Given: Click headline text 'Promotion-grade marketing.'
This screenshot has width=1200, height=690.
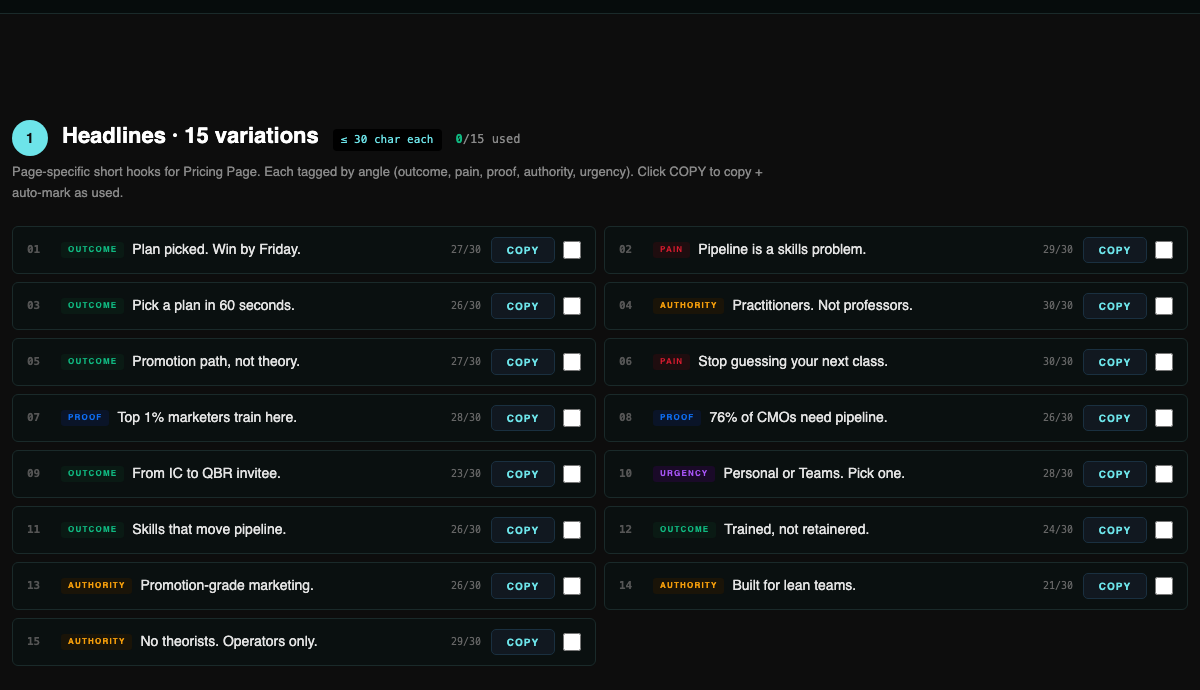Looking at the screenshot, I should point(227,585).
